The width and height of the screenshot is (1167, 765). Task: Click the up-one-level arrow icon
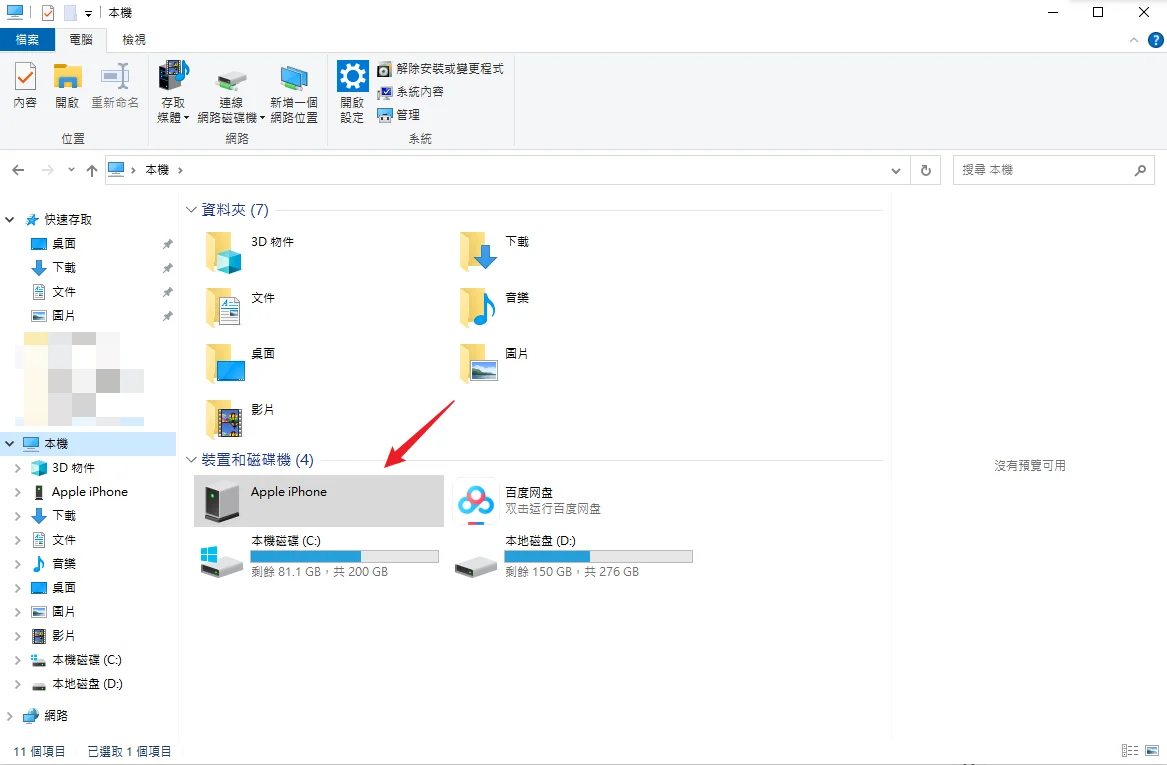click(91, 170)
